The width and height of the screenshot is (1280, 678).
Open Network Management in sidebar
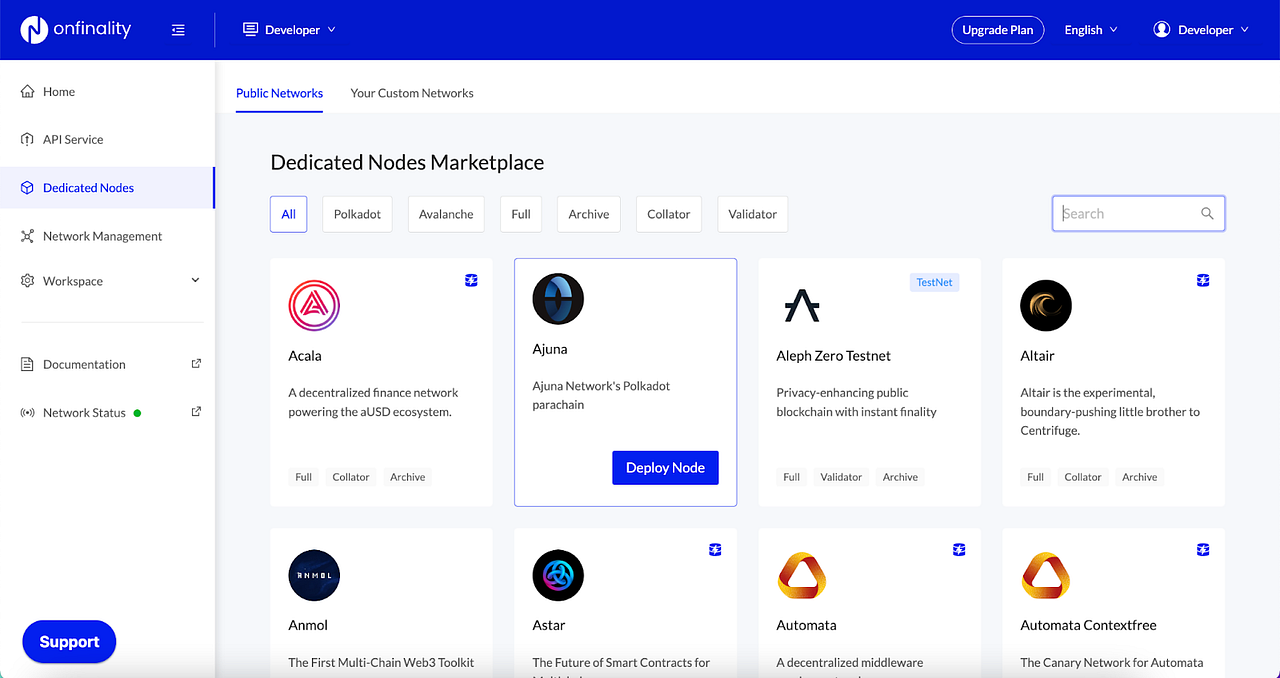point(107,236)
